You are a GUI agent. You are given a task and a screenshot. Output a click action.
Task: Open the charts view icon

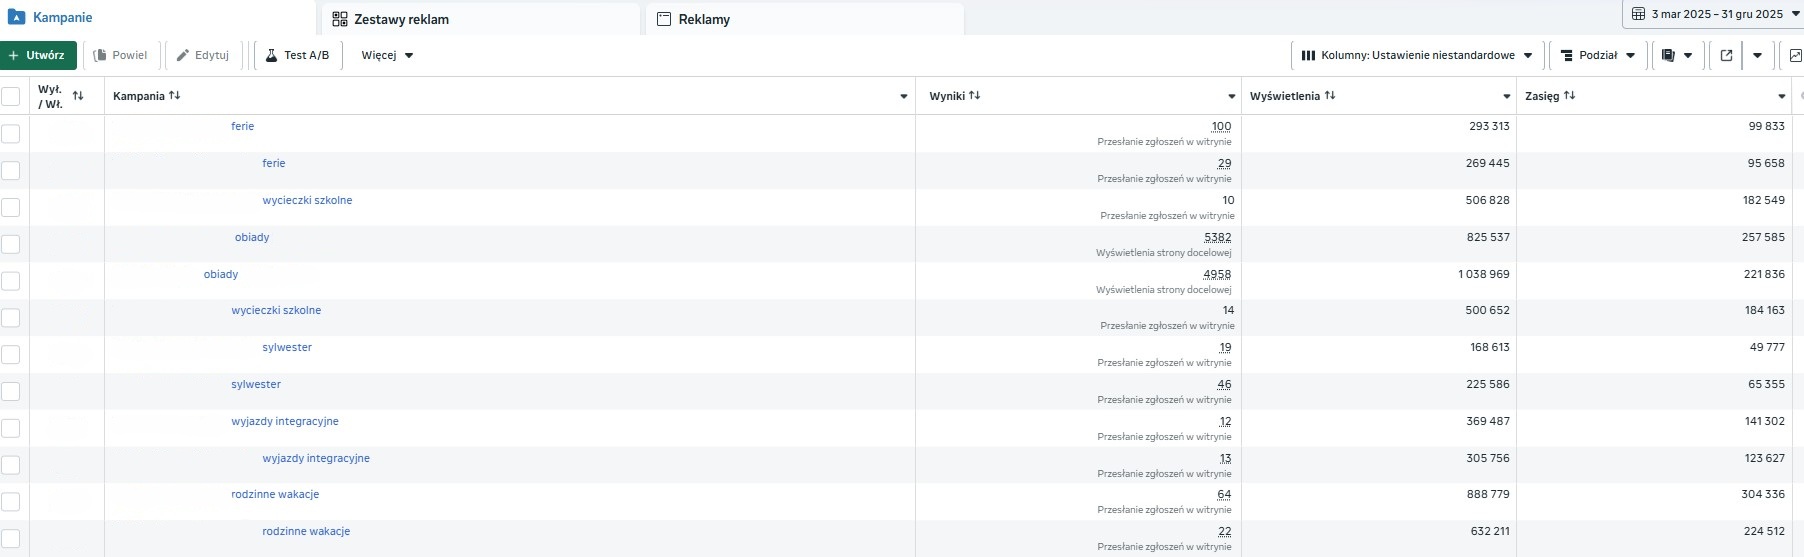pos(1795,56)
